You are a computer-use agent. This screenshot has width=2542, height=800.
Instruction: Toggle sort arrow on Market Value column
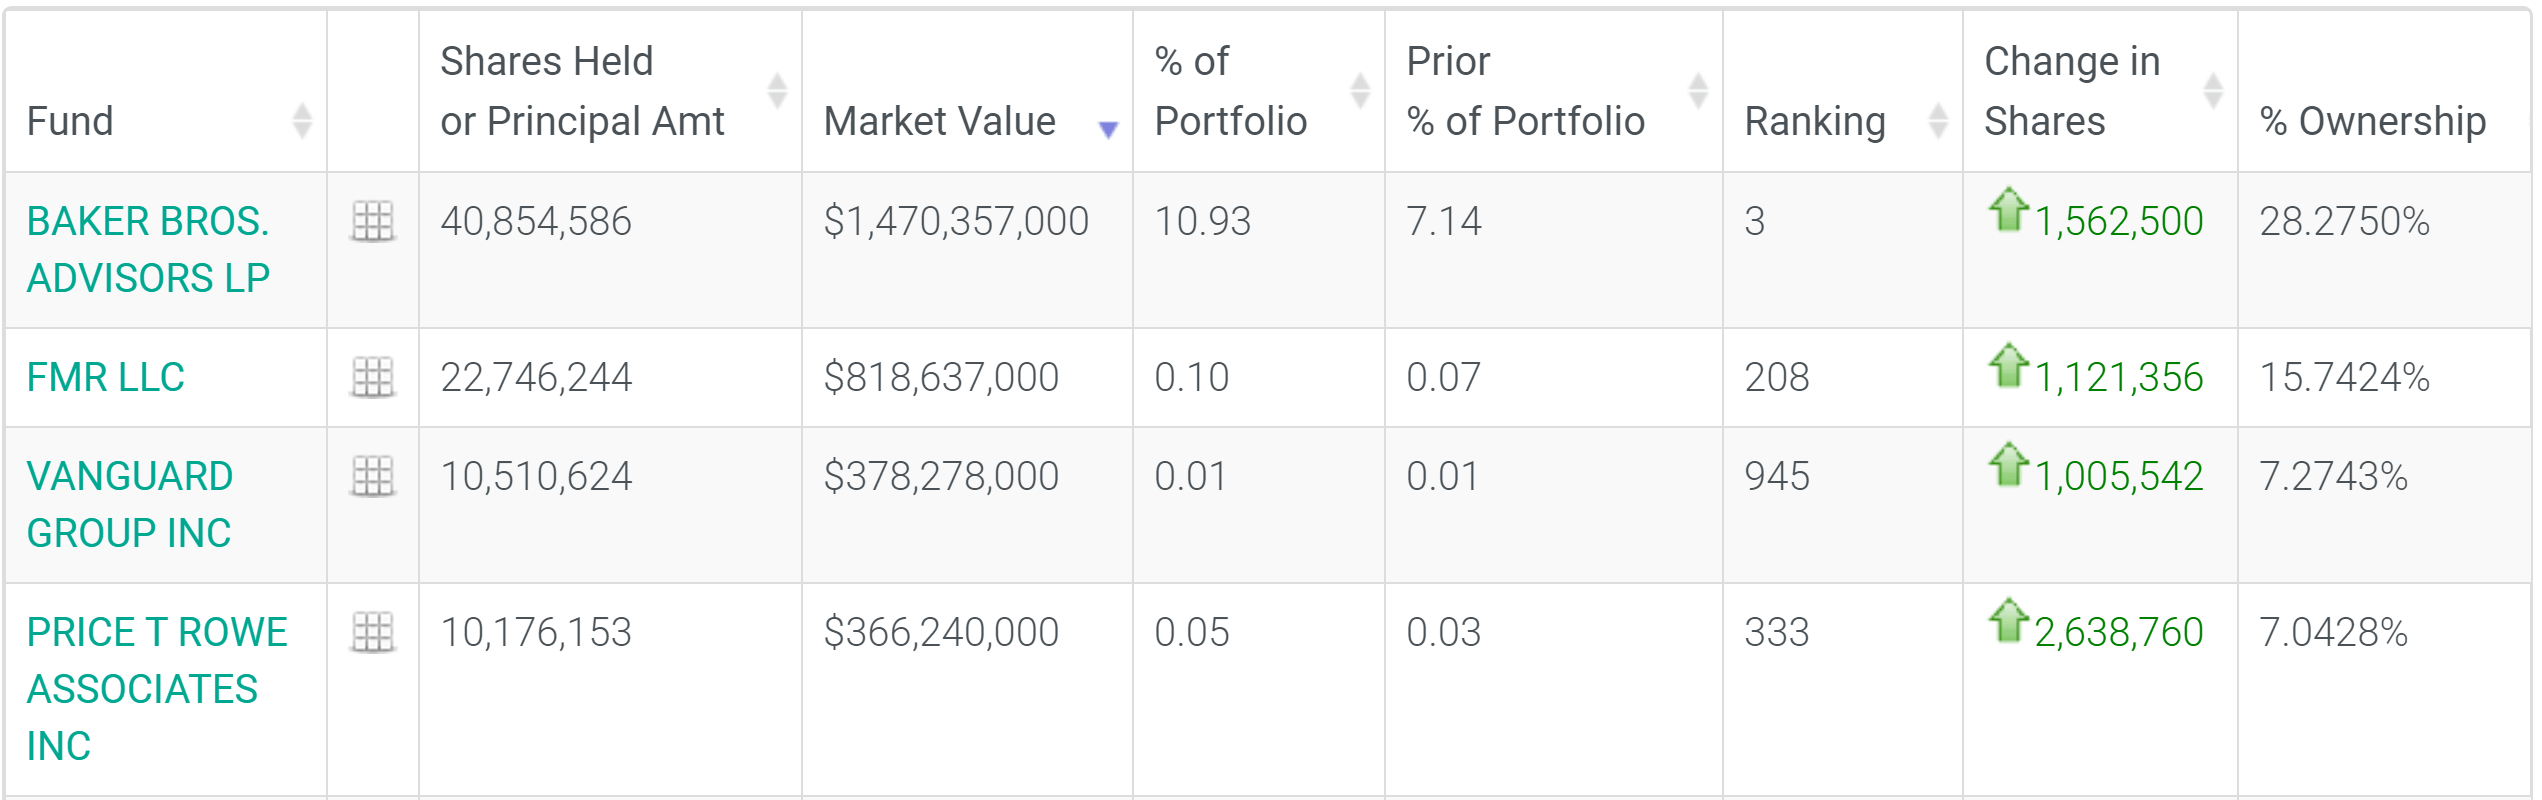[x=1107, y=128]
